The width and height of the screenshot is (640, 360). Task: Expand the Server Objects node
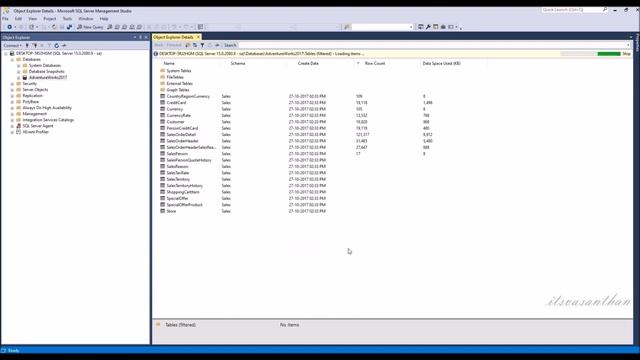click(x=12, y=90)
